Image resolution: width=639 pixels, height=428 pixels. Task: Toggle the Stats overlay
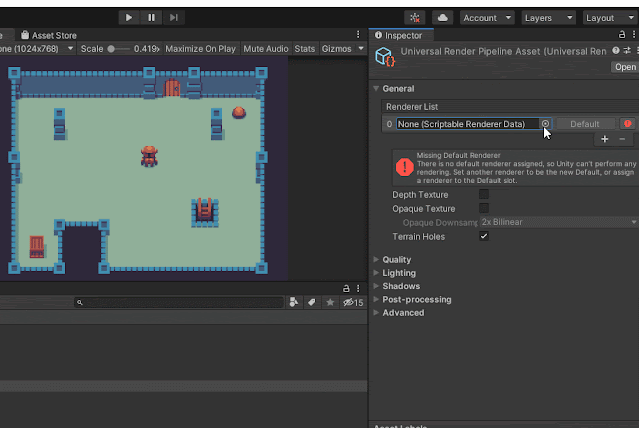(304, 49)
